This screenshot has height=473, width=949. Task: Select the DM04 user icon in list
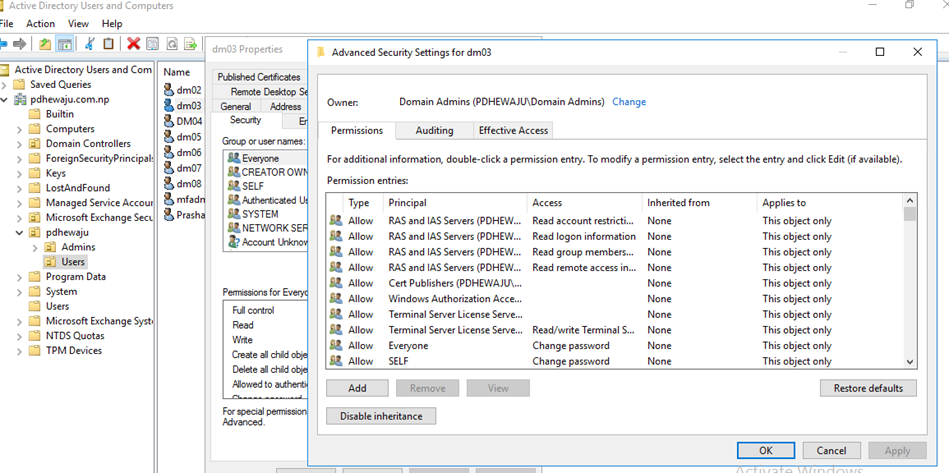coord(169,120)
